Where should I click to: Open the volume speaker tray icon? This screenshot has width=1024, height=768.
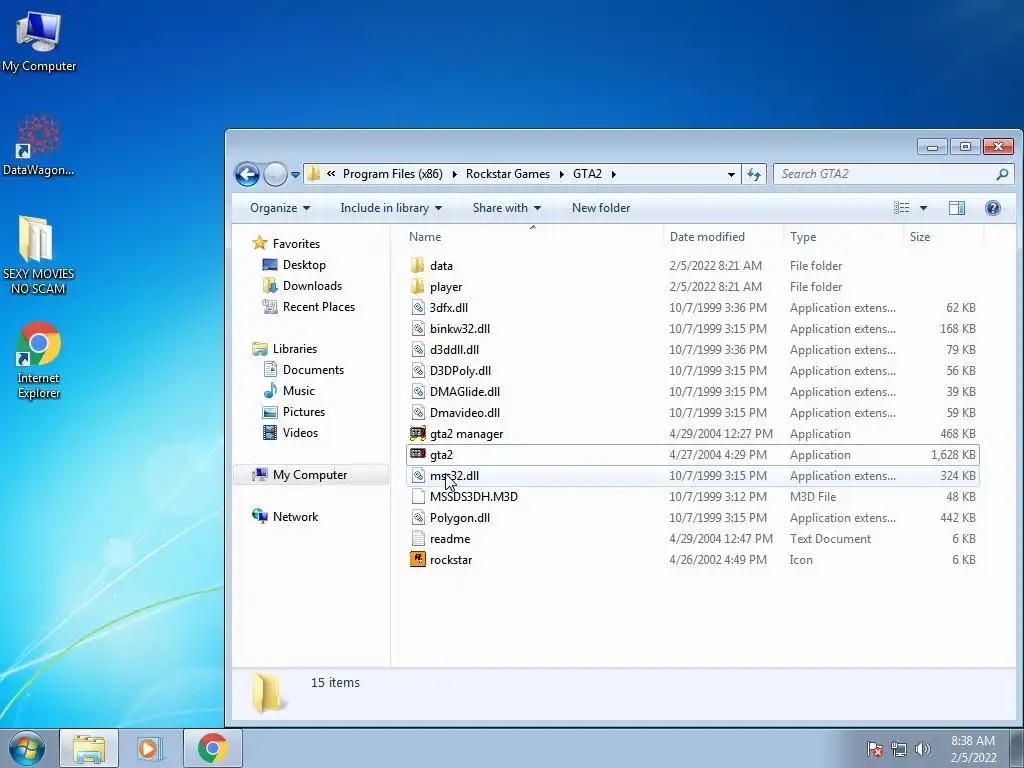(x=923, y=749)
